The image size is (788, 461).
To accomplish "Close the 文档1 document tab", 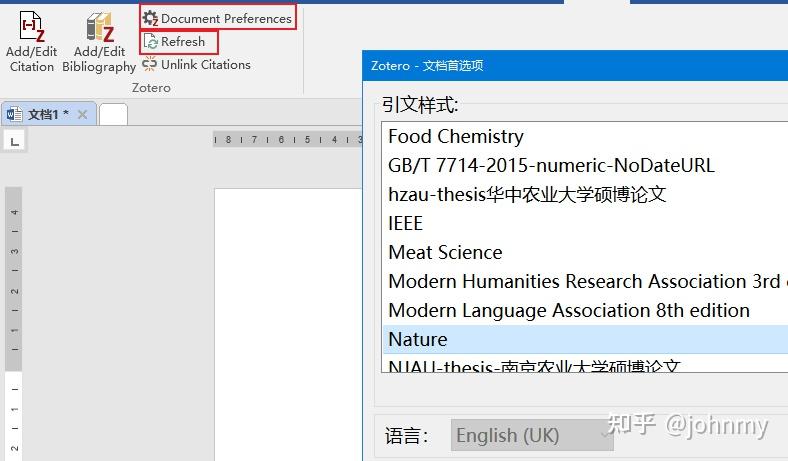I will pos(82,115).
